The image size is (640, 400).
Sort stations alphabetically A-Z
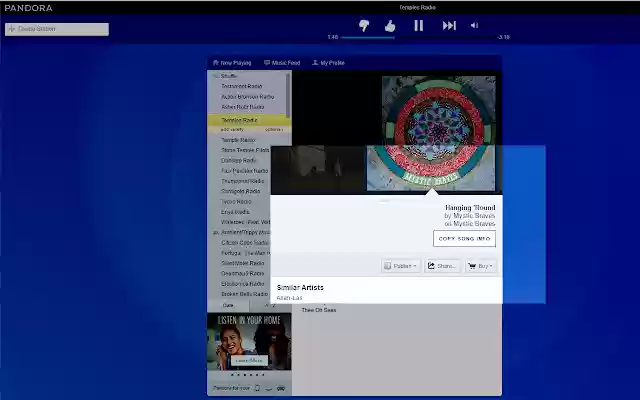270,305
